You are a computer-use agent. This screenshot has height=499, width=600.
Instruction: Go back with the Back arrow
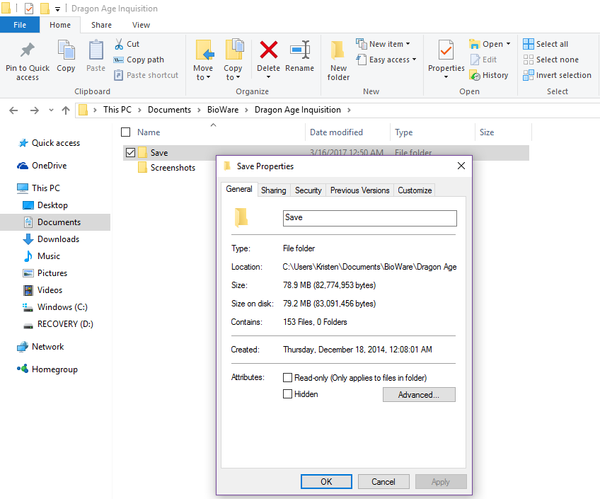coord(14,111)
